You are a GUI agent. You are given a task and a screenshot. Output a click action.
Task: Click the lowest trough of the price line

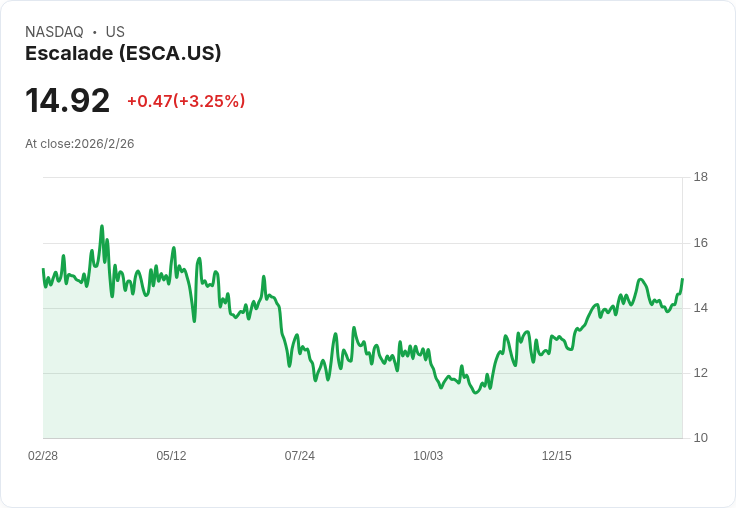[476, 393]
